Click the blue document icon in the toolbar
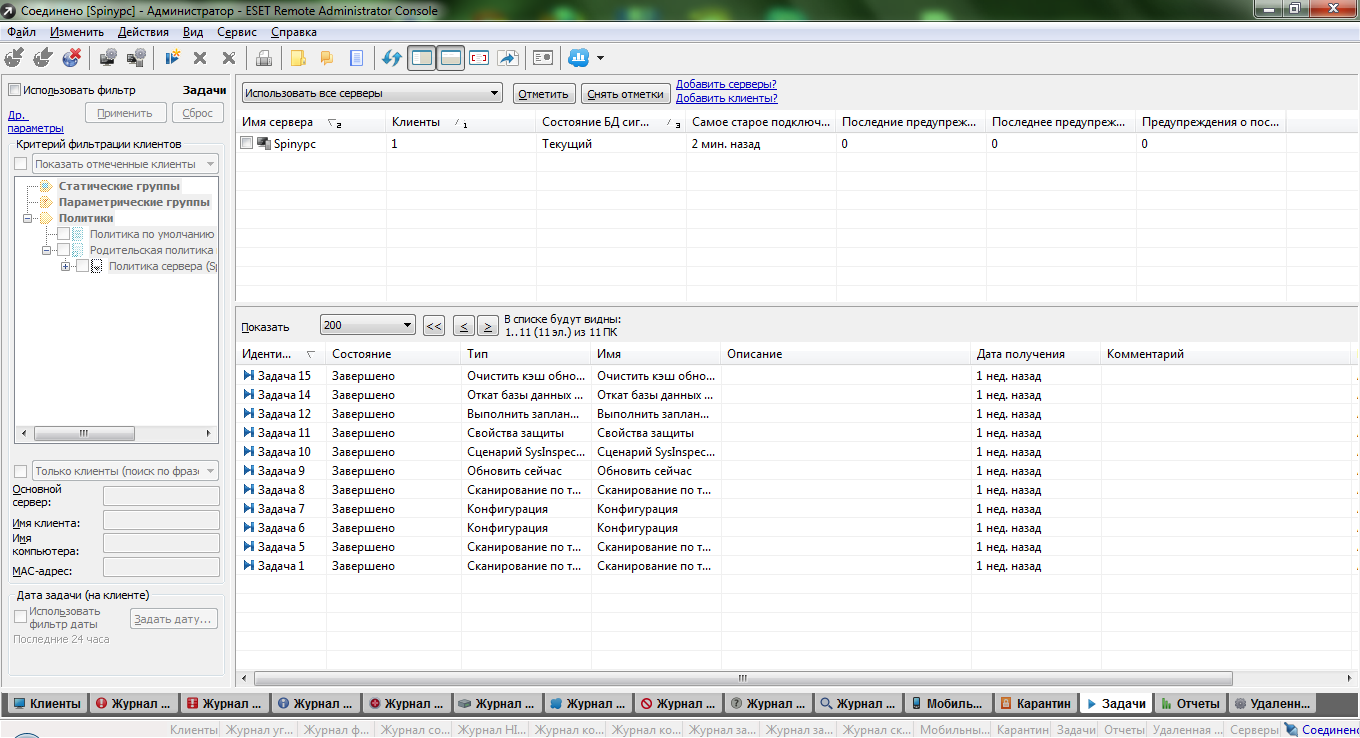This screenshot has height=738, width=1360. pyautogui.click(x=356, y=58)
